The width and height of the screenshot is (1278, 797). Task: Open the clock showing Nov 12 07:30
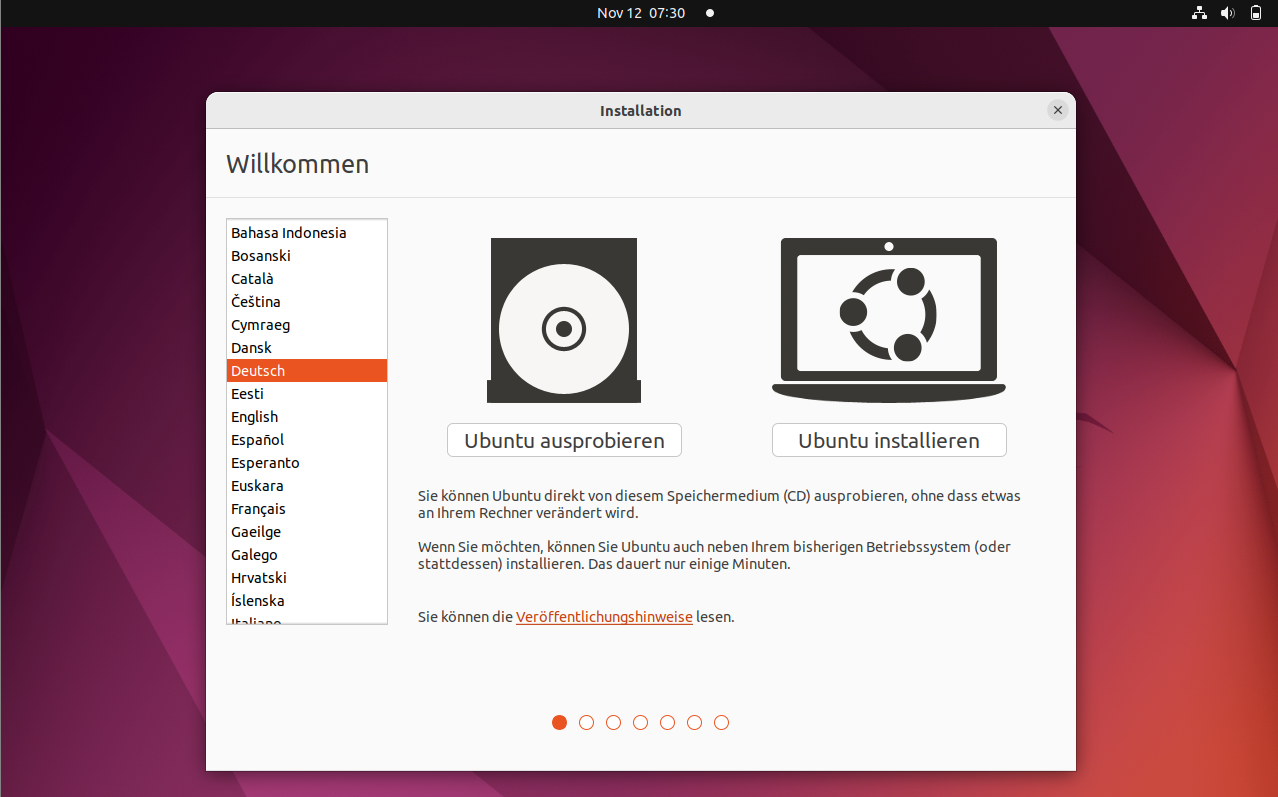click(640, 13)
